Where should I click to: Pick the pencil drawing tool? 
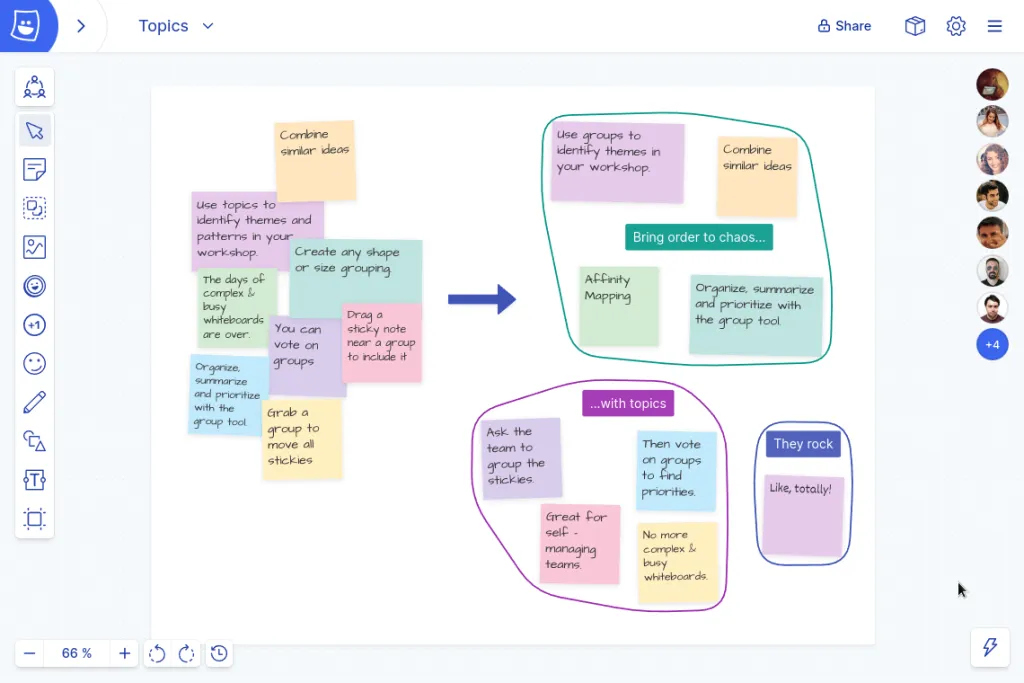point(35,403)
